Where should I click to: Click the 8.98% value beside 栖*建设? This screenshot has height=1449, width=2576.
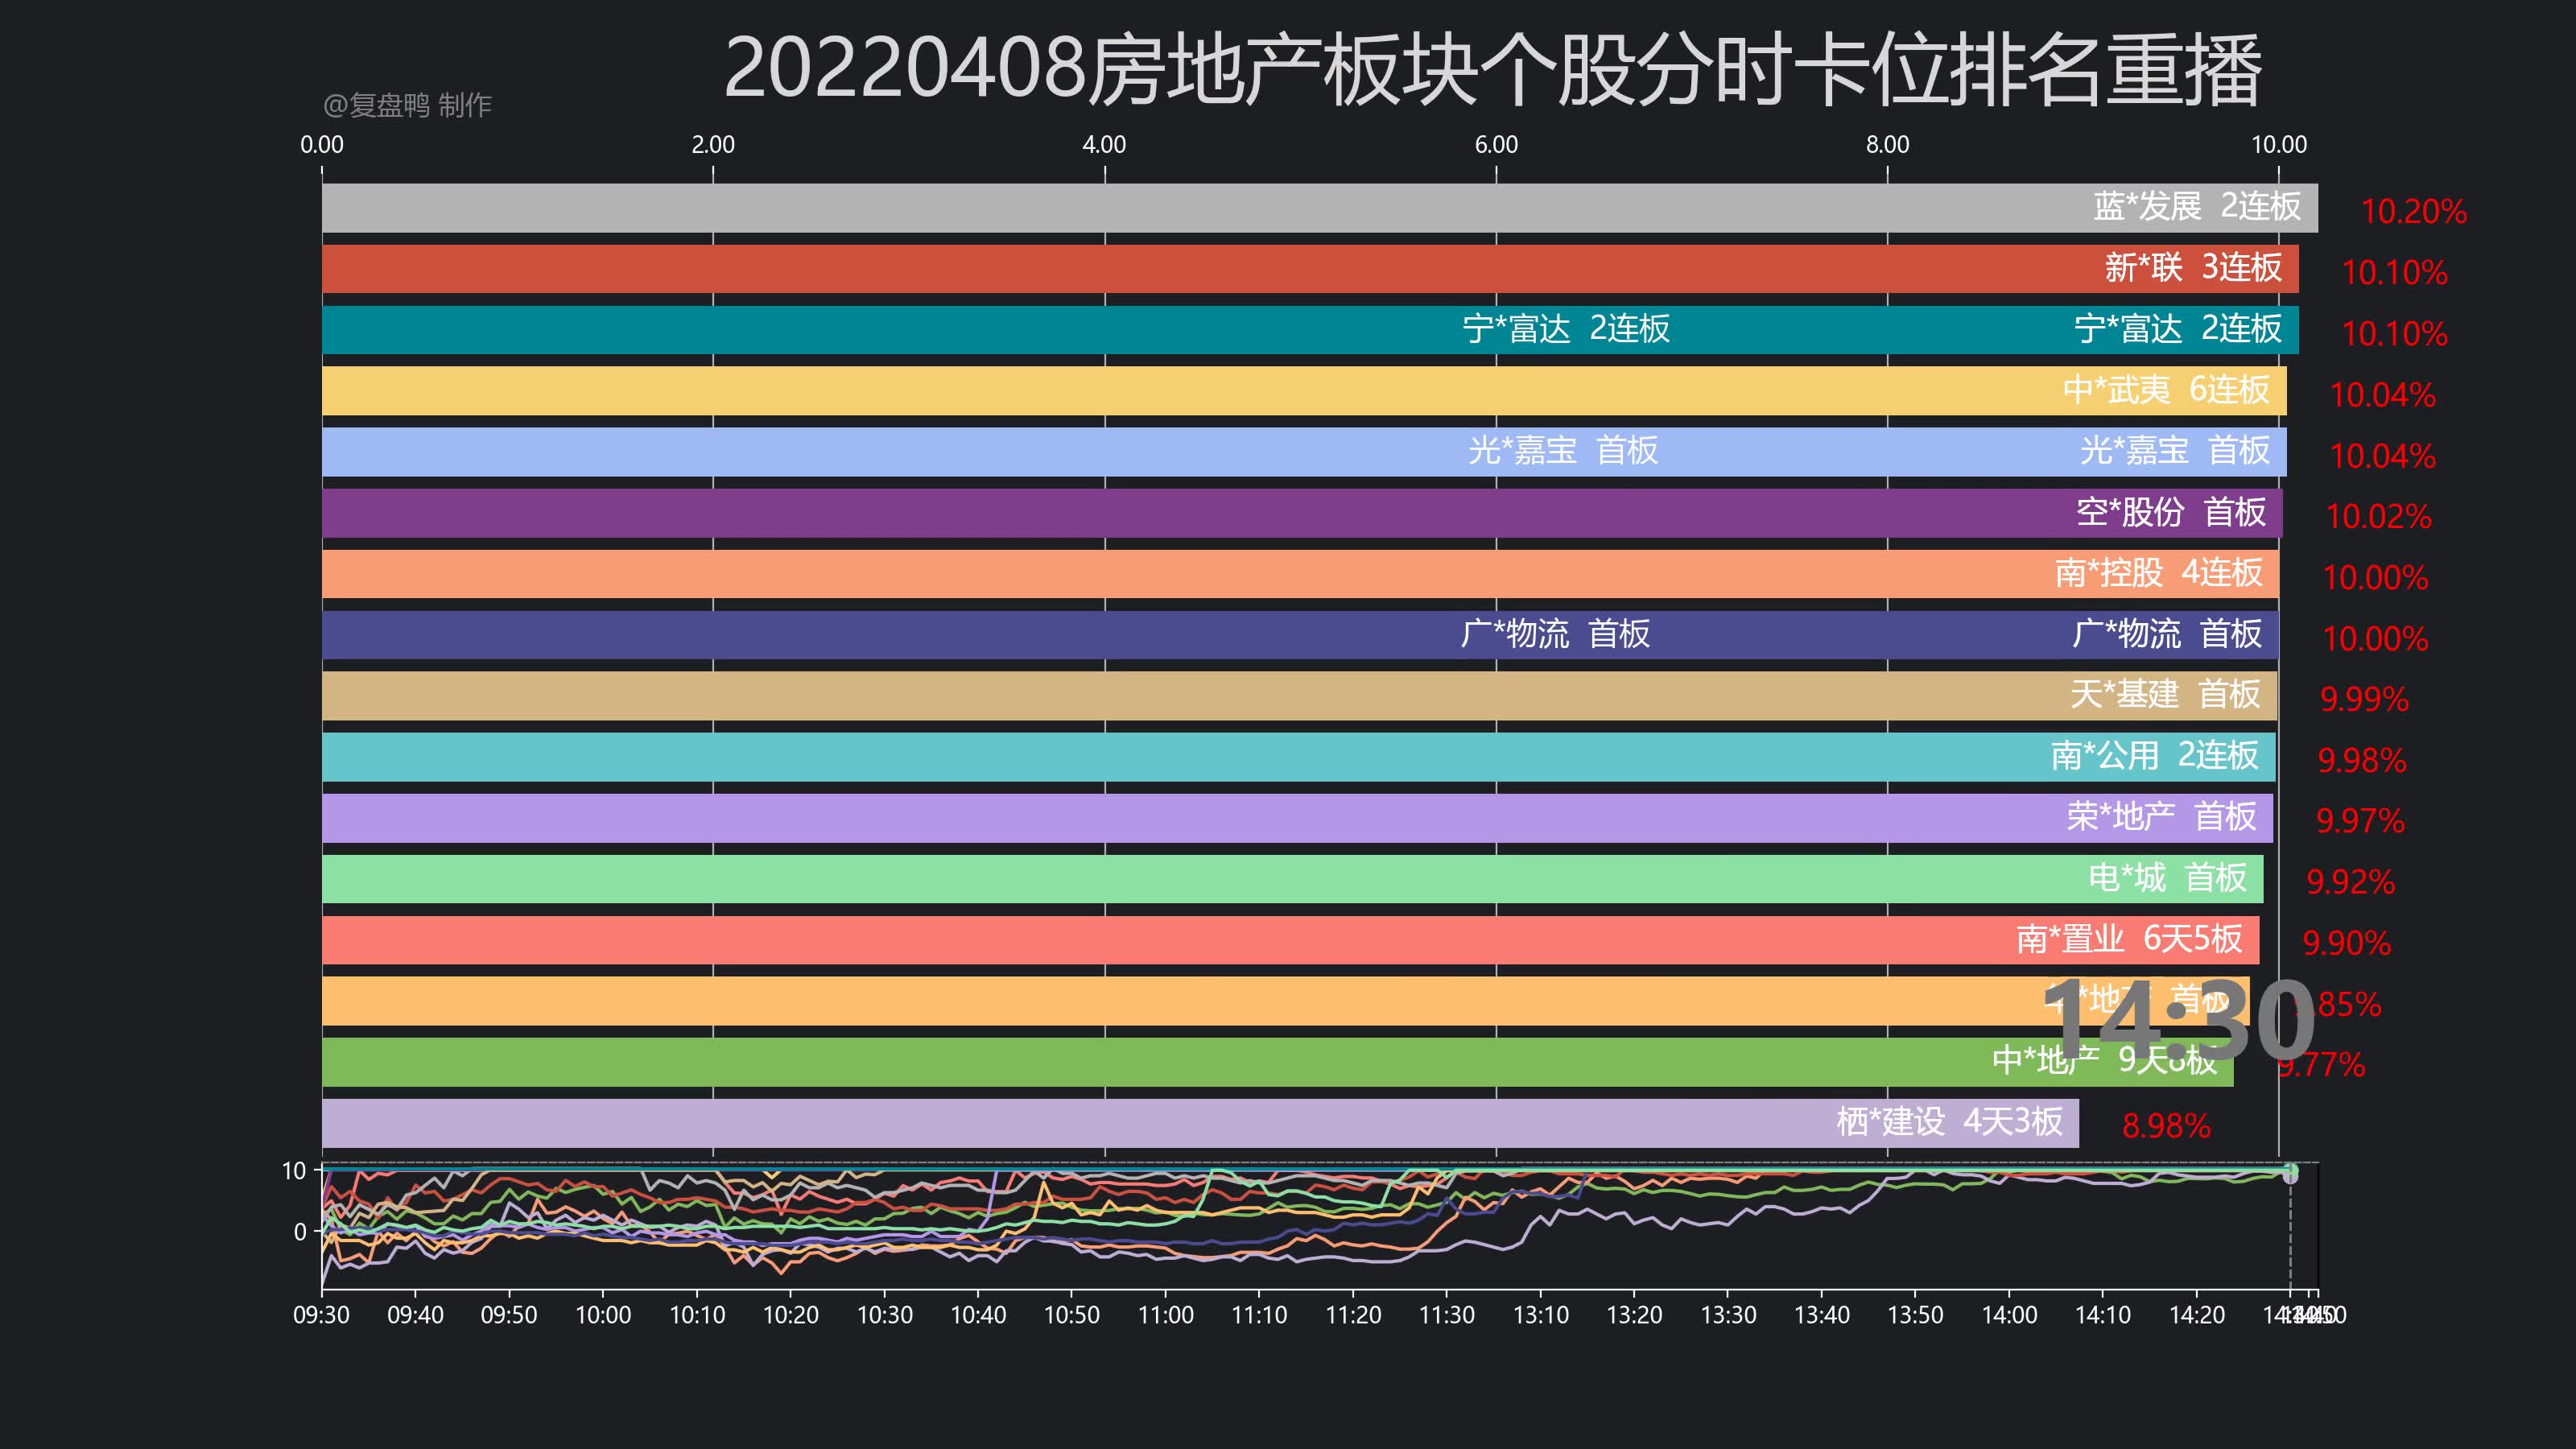pos(2166,1125)
